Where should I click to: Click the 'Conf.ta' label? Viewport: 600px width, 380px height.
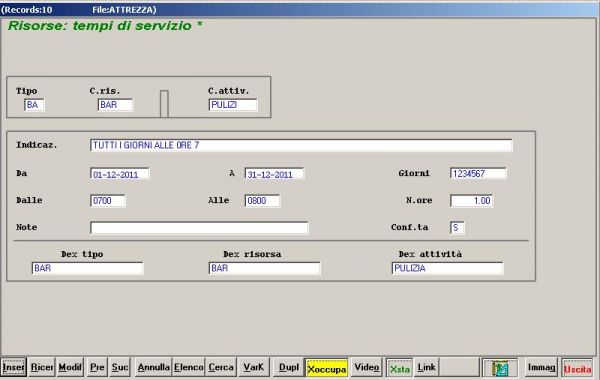[409, 227]
